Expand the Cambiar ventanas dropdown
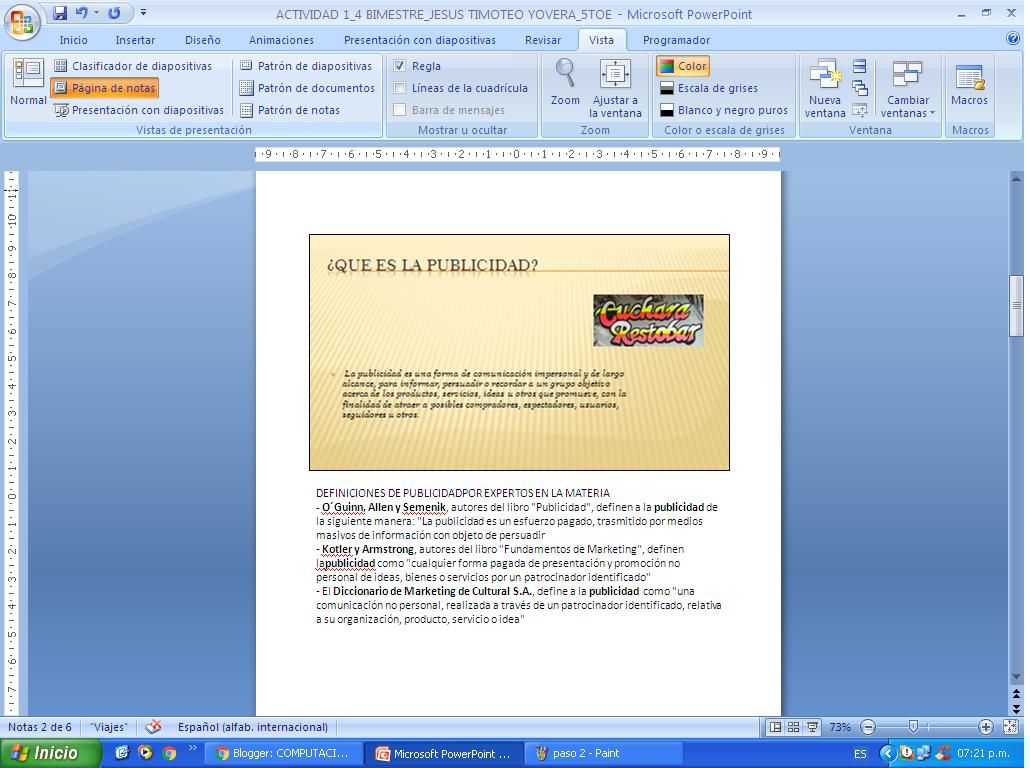Viewport: 1030px width, 768px height. coord(908,88)
